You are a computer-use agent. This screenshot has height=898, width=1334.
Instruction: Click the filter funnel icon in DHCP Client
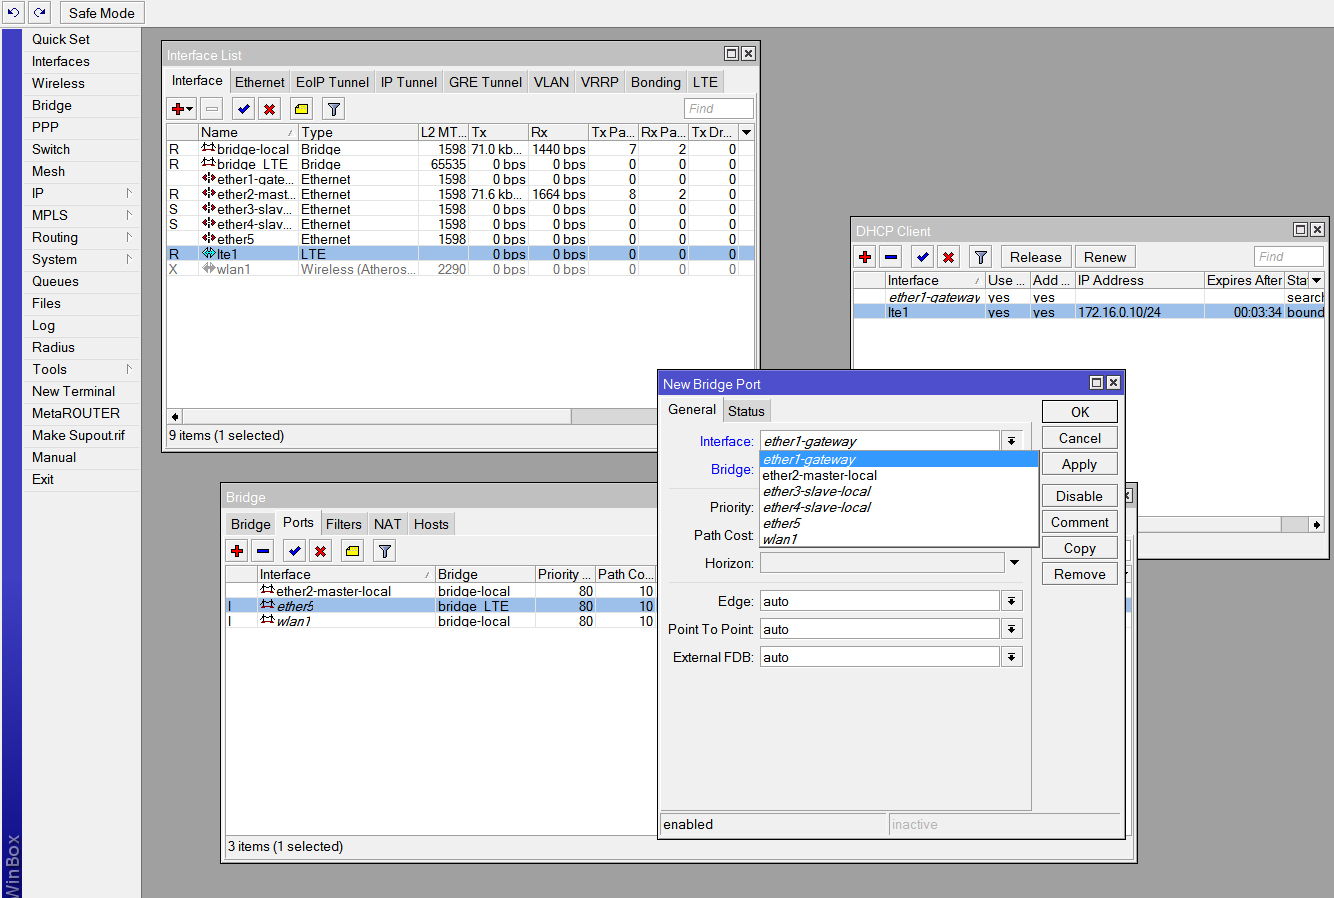(981, 257)
